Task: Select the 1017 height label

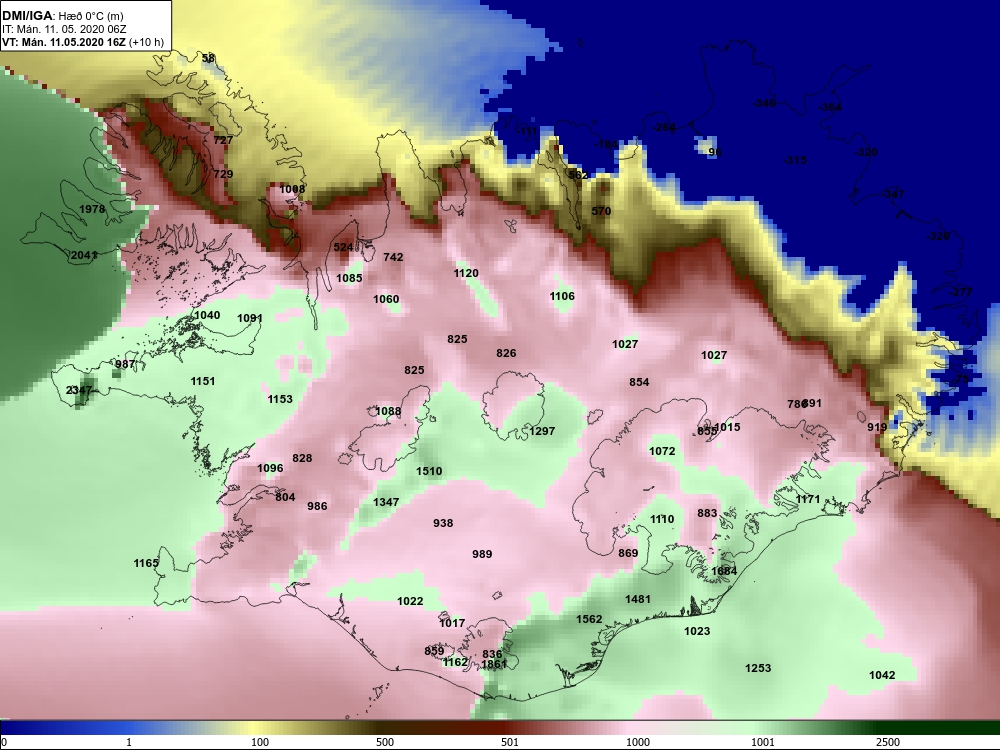Action: click(452, 623)
